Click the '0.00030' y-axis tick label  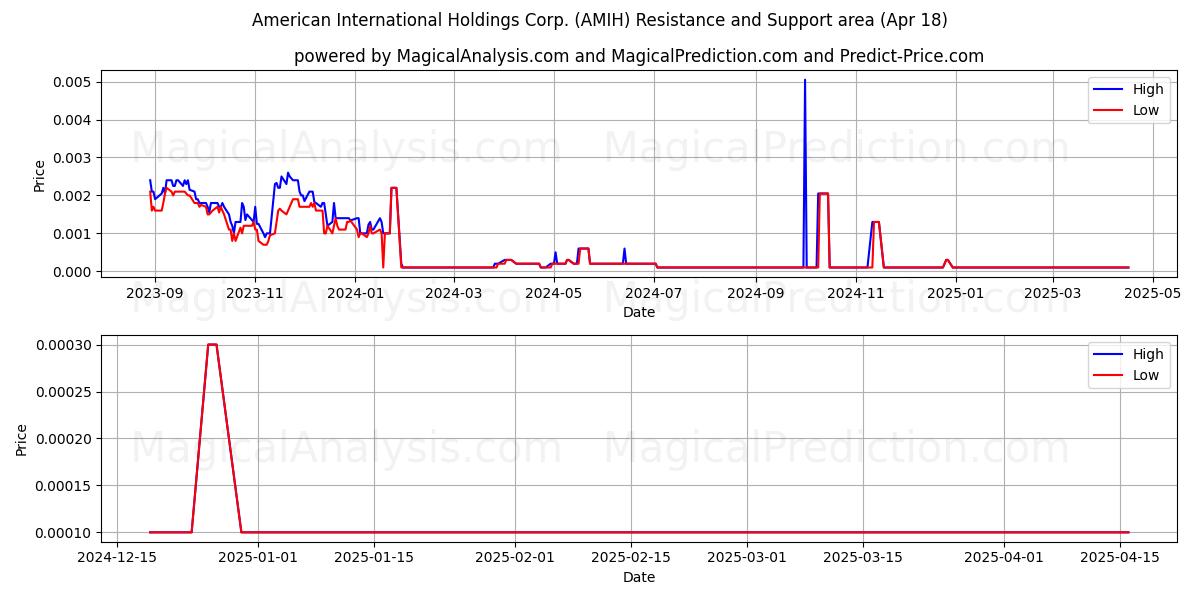(x=65, y=345)
